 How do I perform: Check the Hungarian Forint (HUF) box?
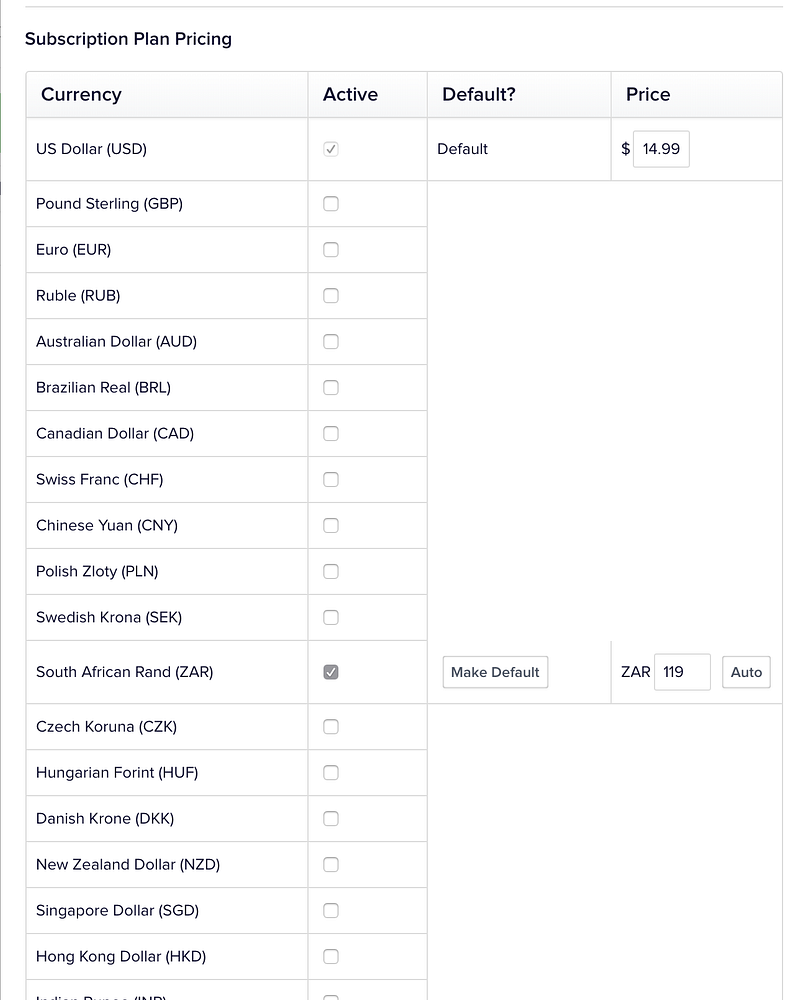(x=330, y=772)
